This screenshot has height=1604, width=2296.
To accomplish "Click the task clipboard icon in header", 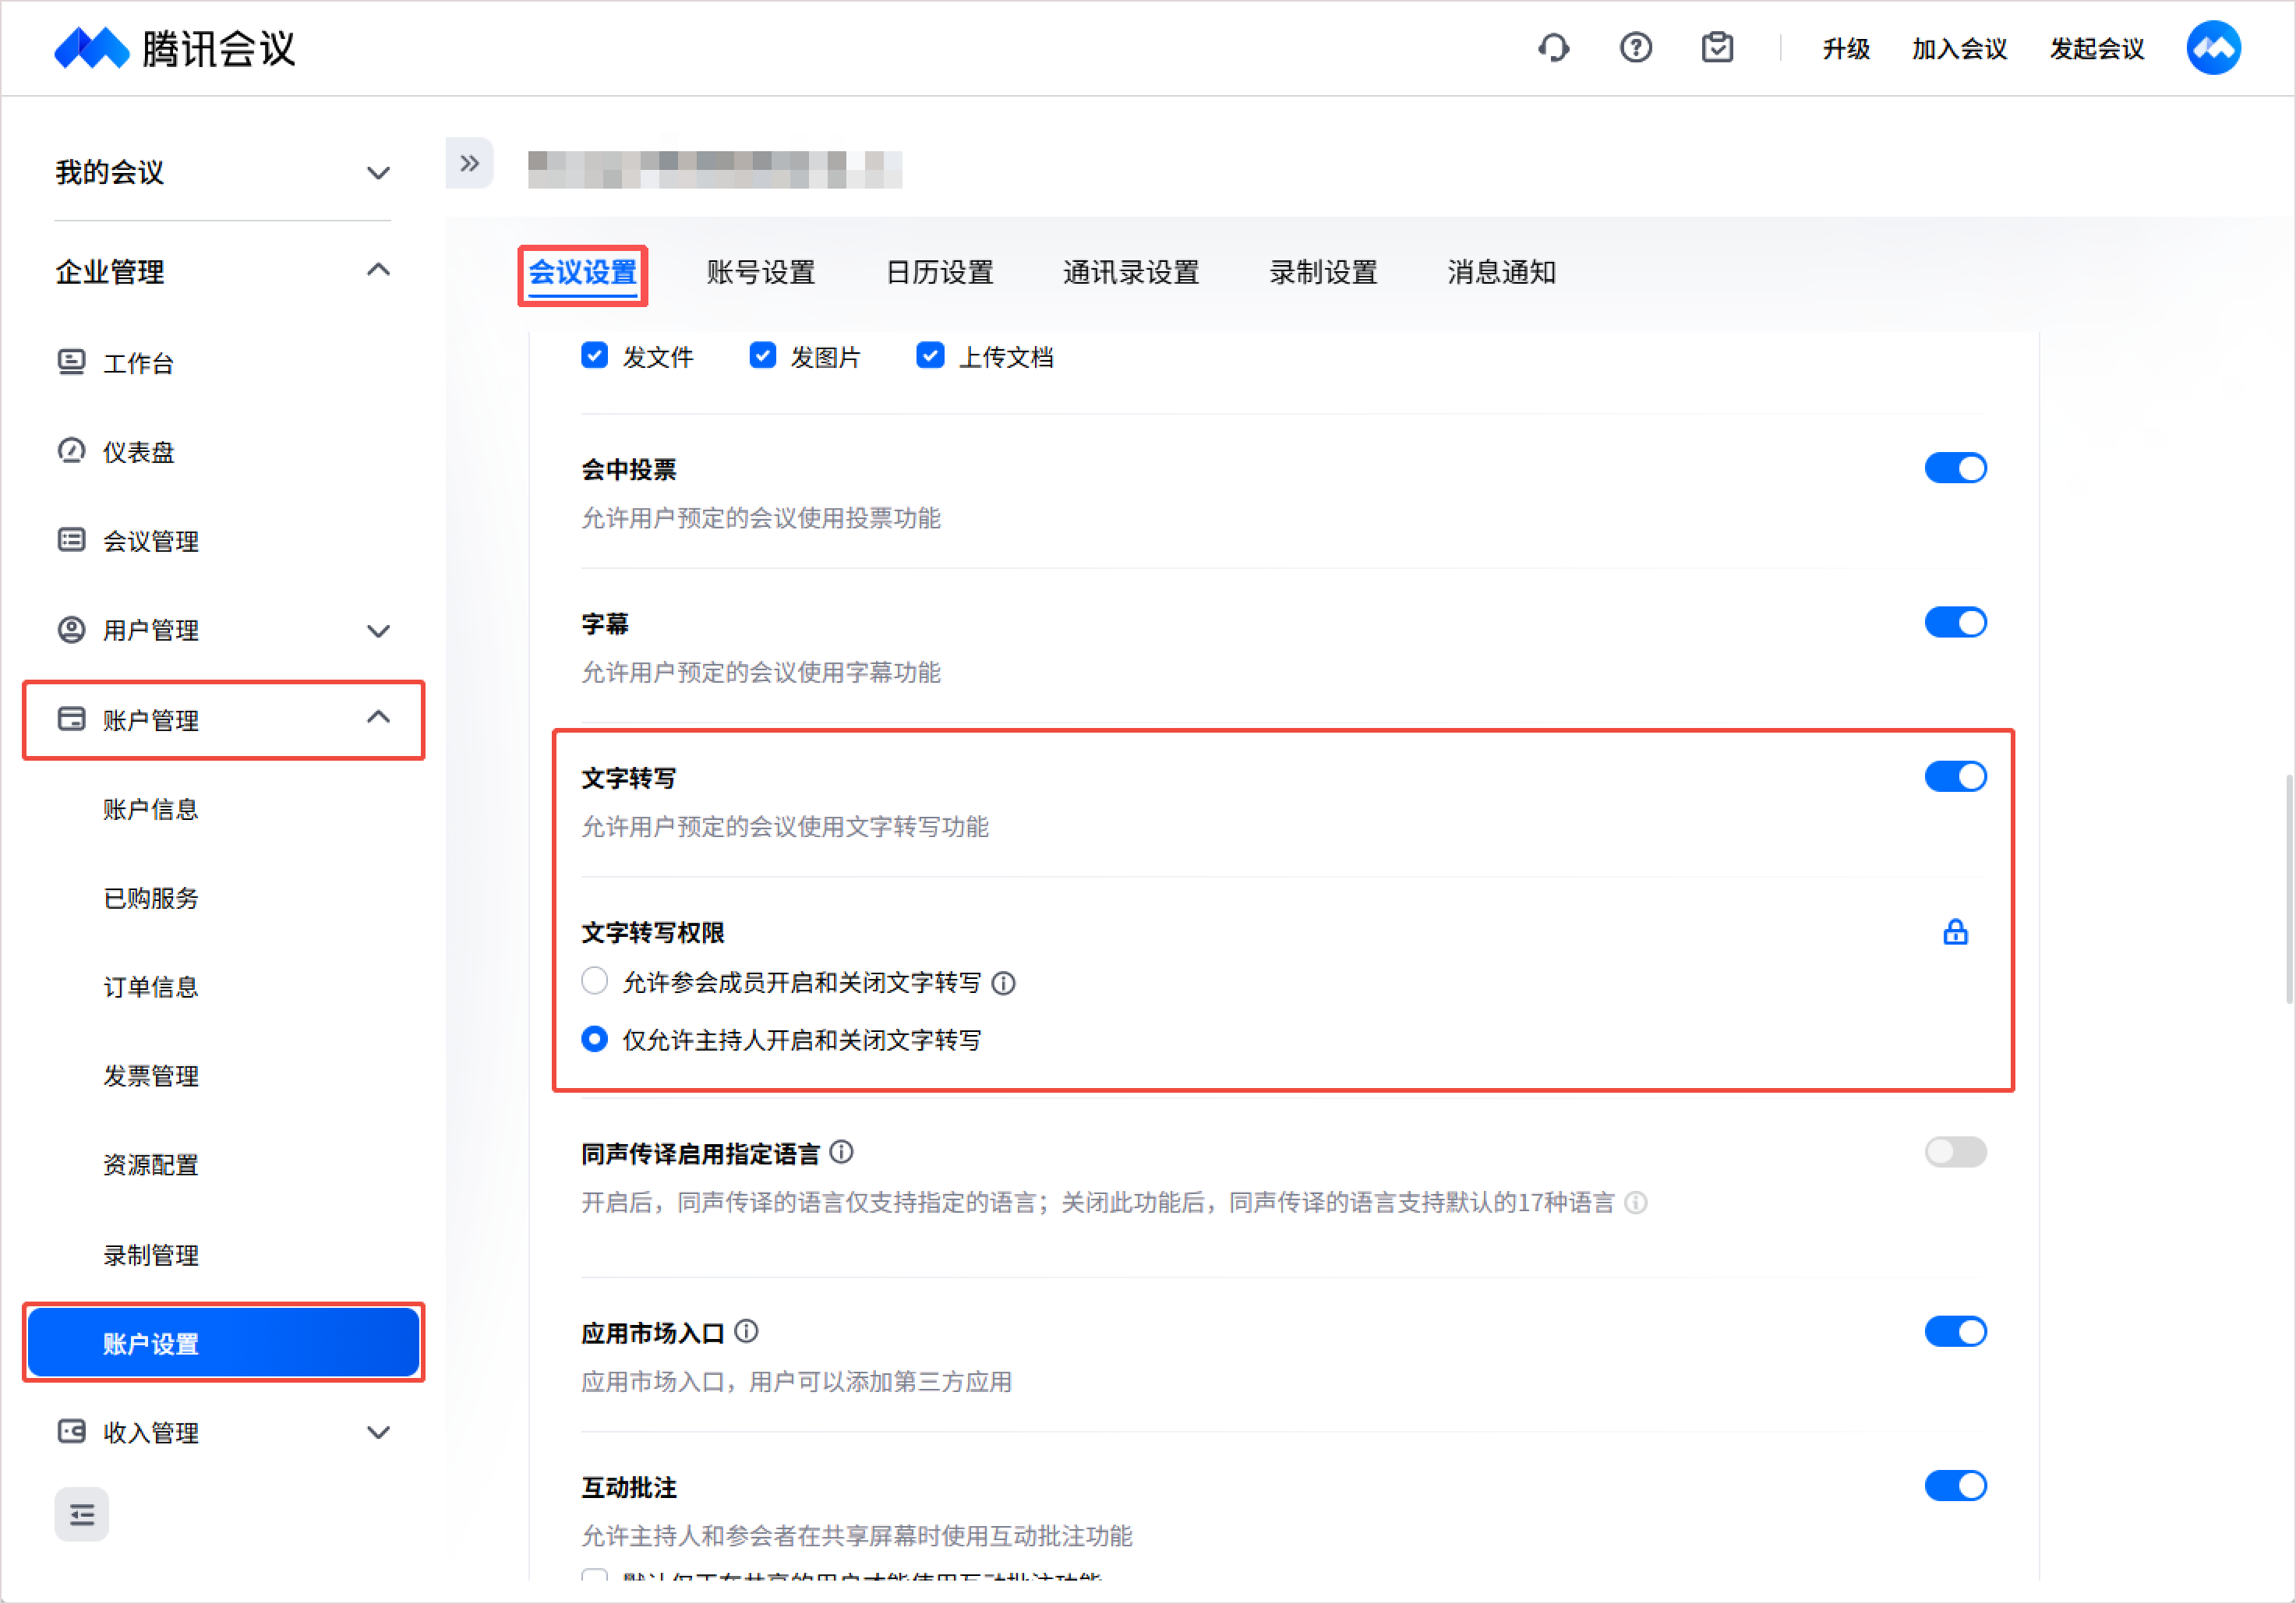I will point(1717,47).
